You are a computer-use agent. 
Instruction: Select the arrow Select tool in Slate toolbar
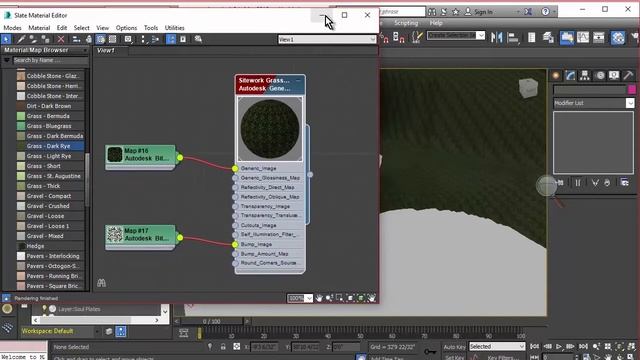tap(6, 39)
